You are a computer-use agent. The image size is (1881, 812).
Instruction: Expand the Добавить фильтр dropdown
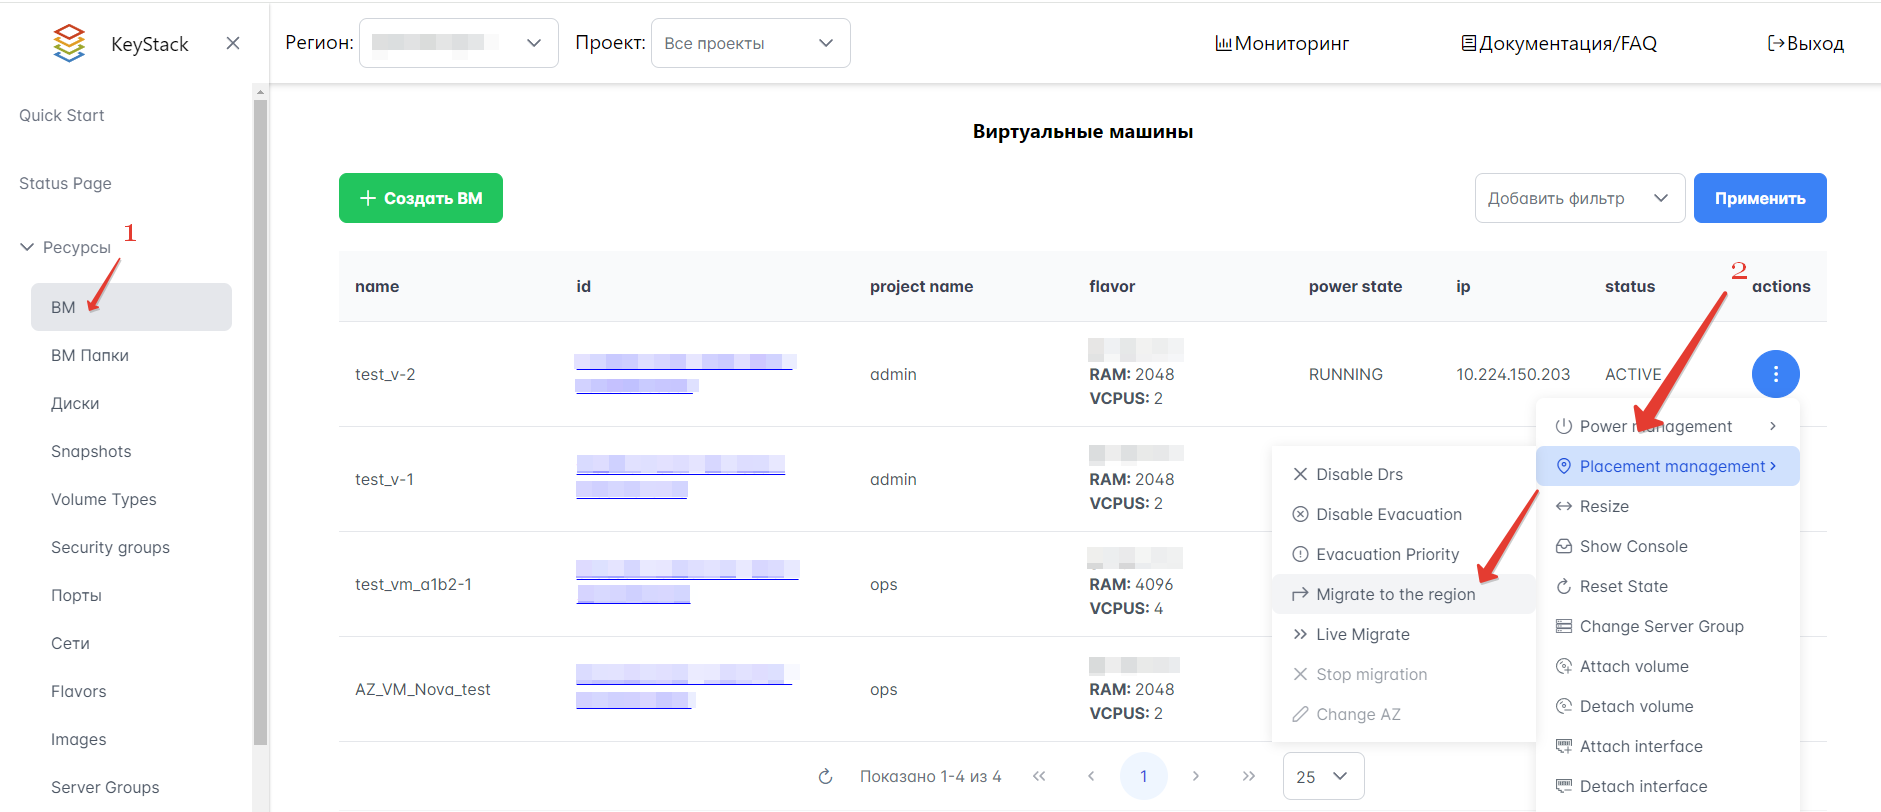coord(1579,198)
